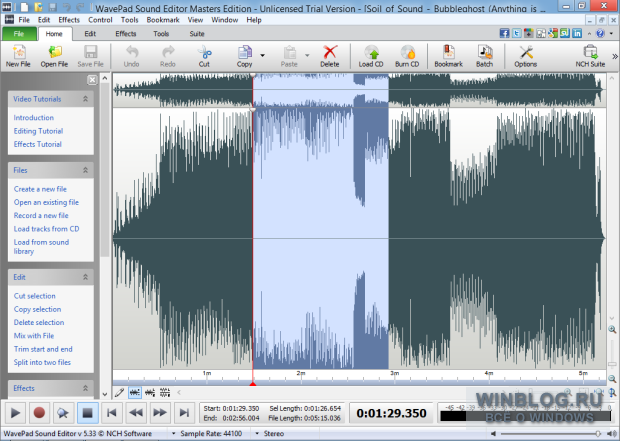Jump to end of file
The width and height of the screenshot is (620, 441).
tap(184, 413)
